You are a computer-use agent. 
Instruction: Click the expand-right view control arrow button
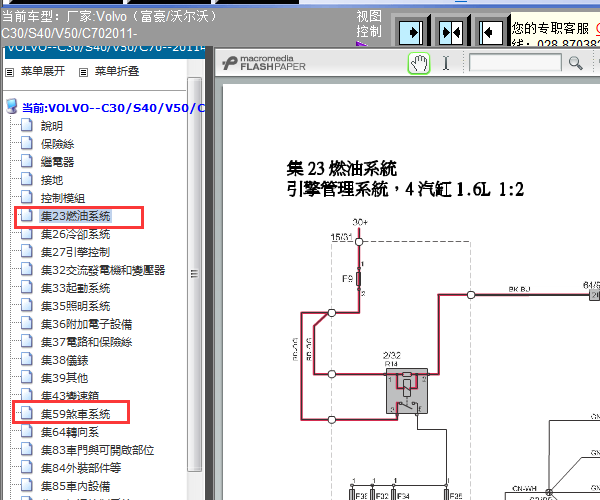[x=411, y=33]
